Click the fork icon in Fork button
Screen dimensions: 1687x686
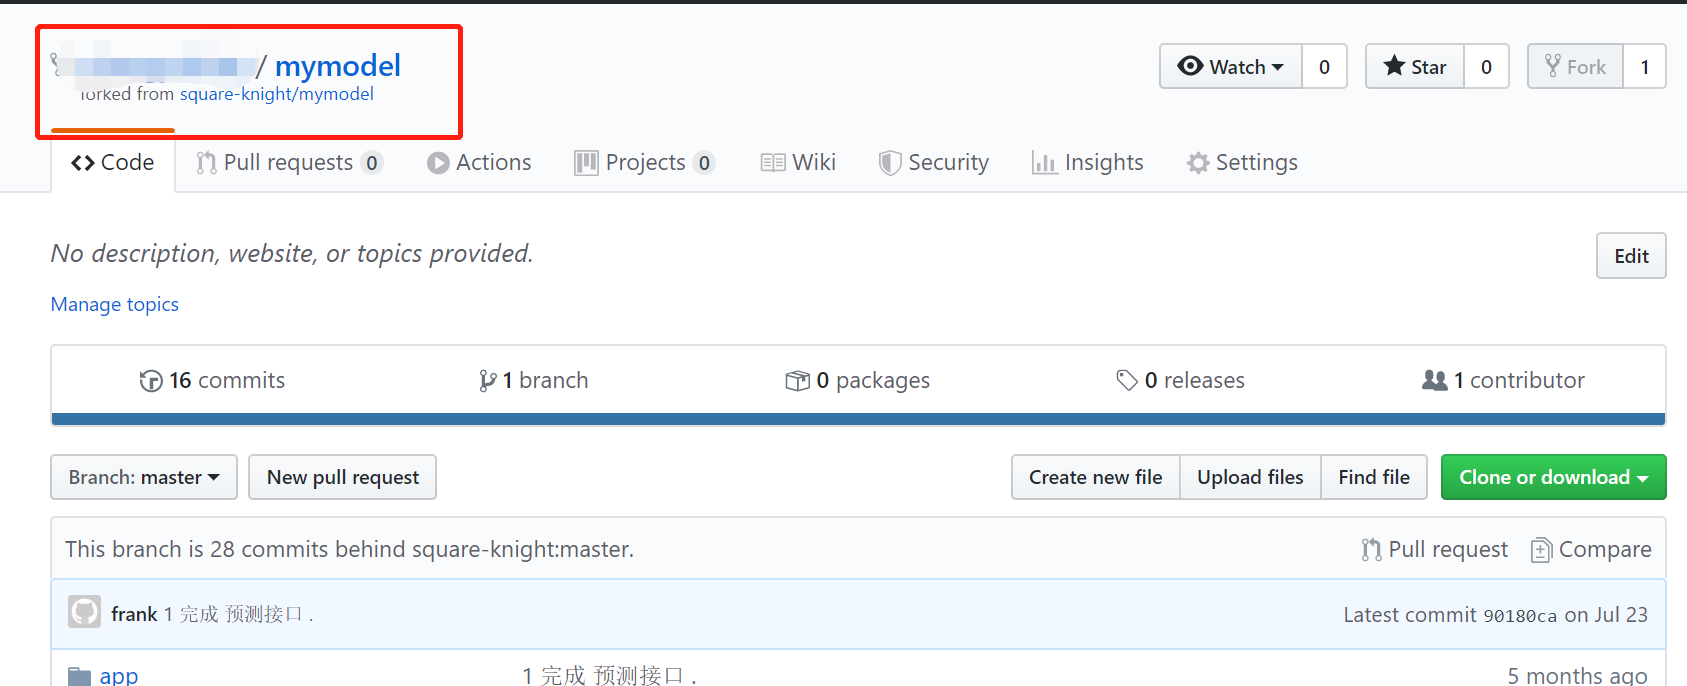1552,66
